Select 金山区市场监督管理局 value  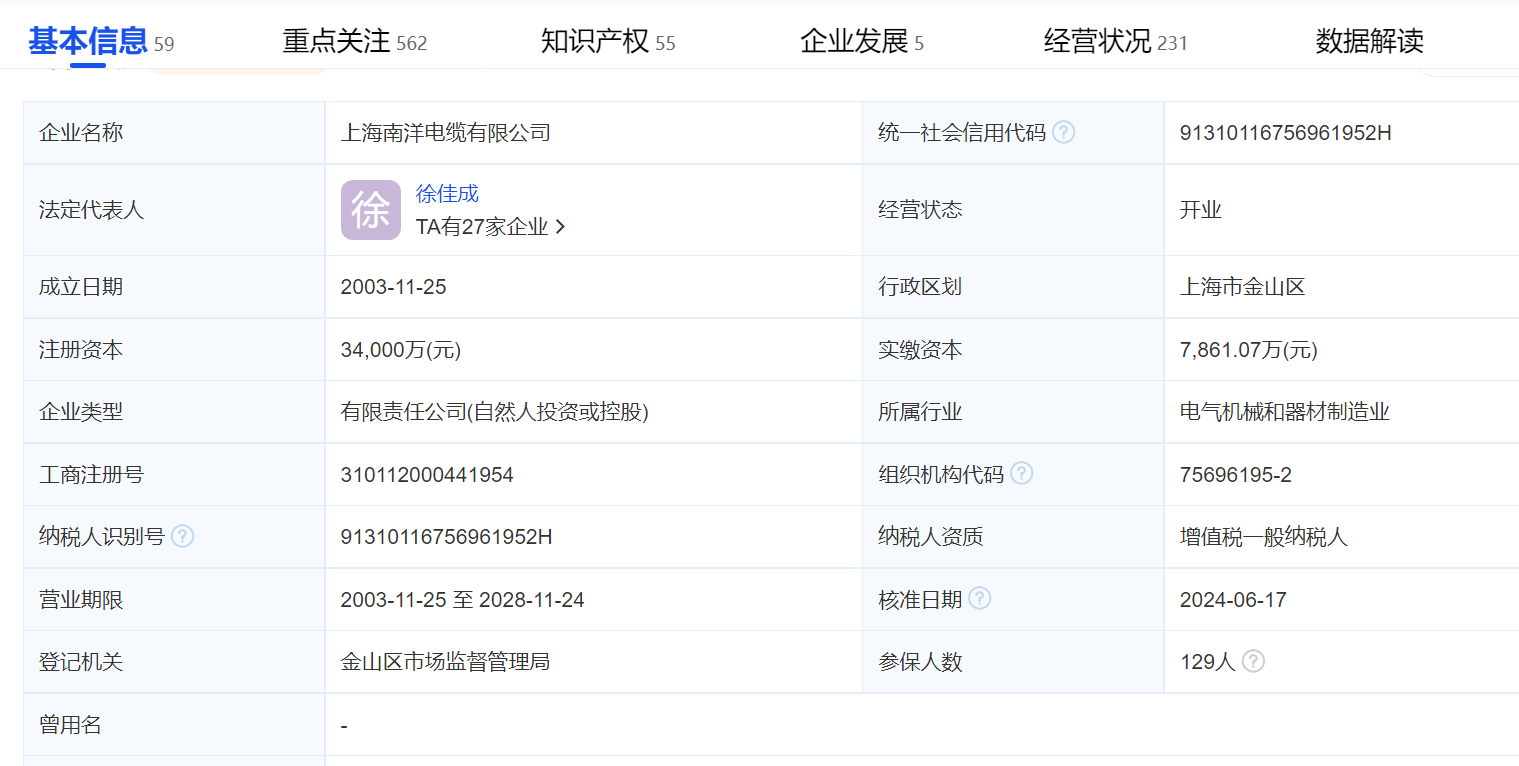(x=445, y=662)
